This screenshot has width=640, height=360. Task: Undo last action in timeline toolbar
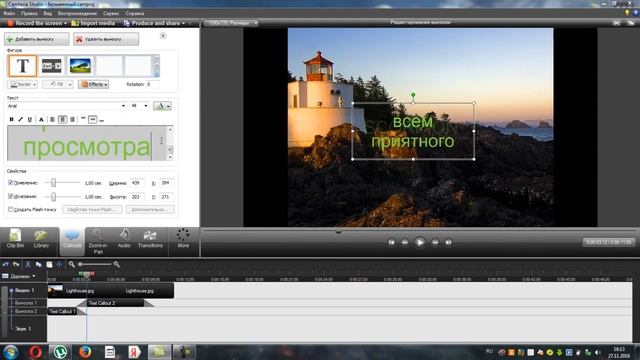tap(5, 264)
